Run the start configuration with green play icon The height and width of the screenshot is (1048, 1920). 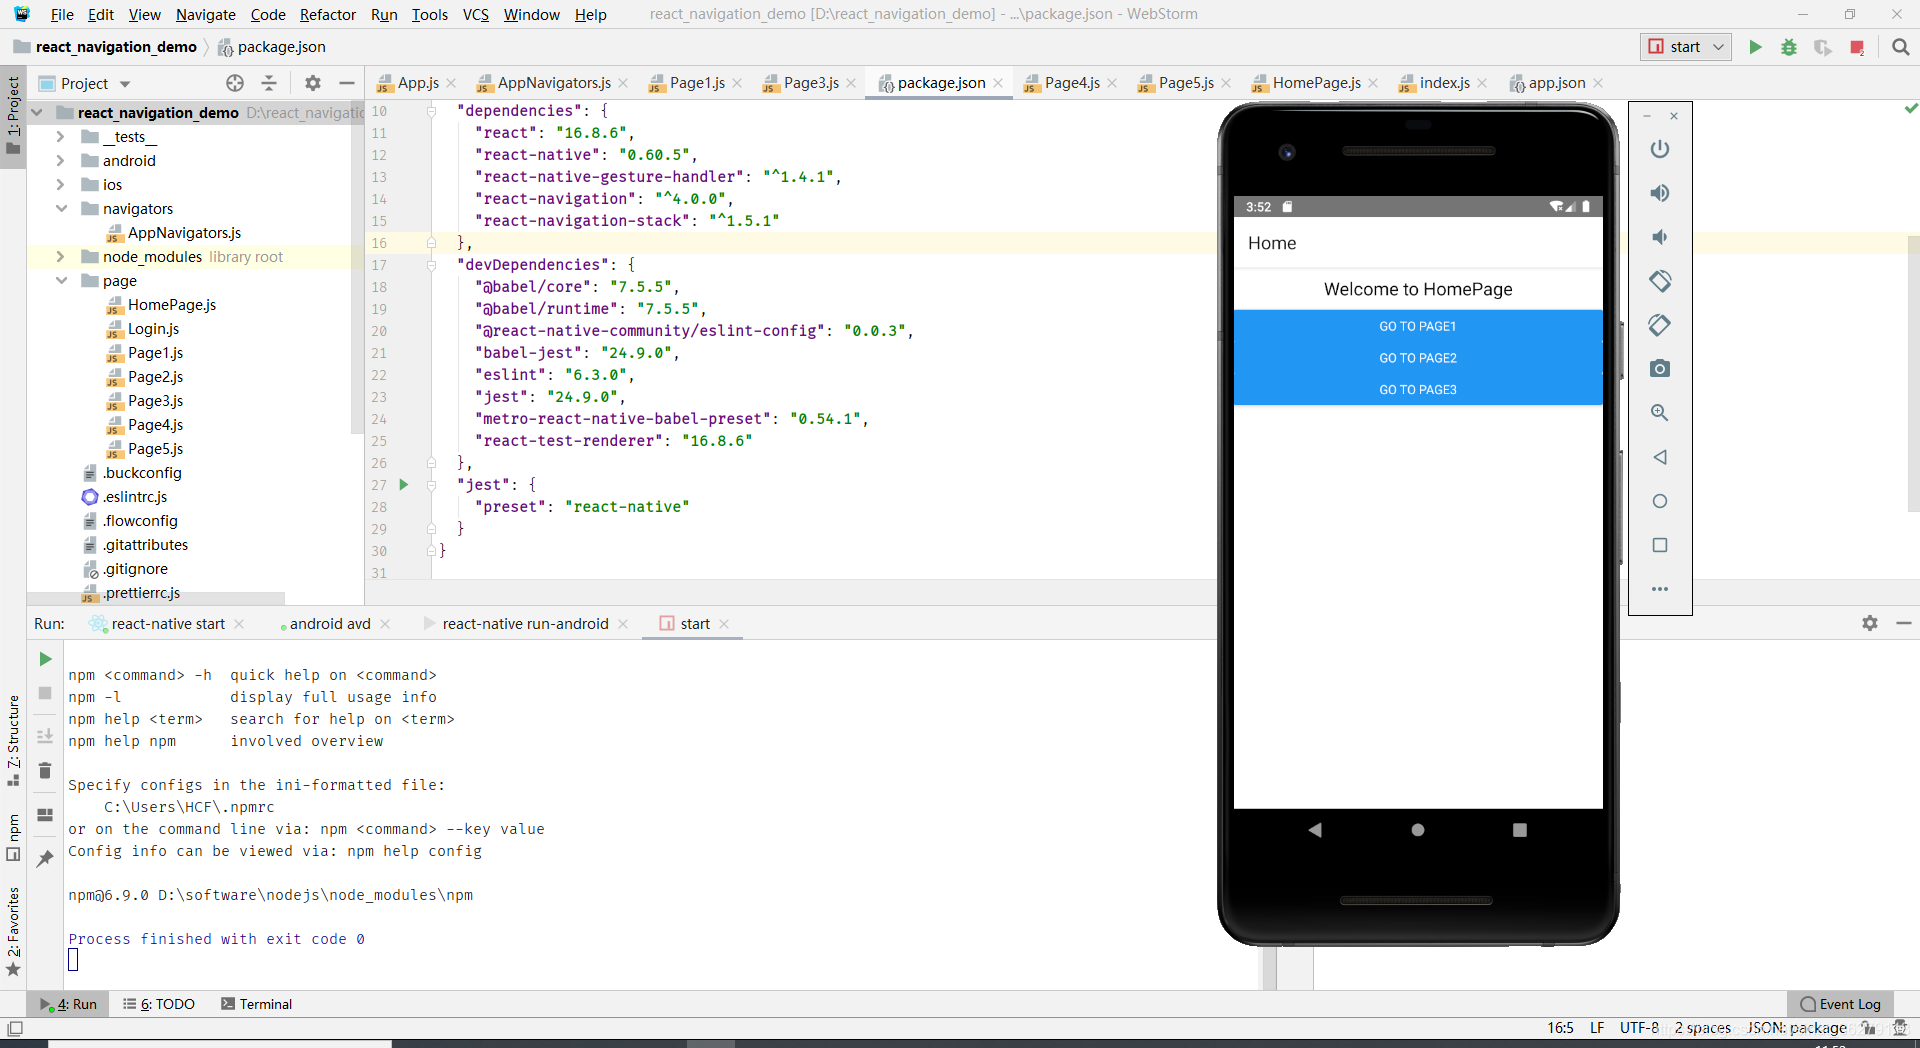tap(1756, 47)
